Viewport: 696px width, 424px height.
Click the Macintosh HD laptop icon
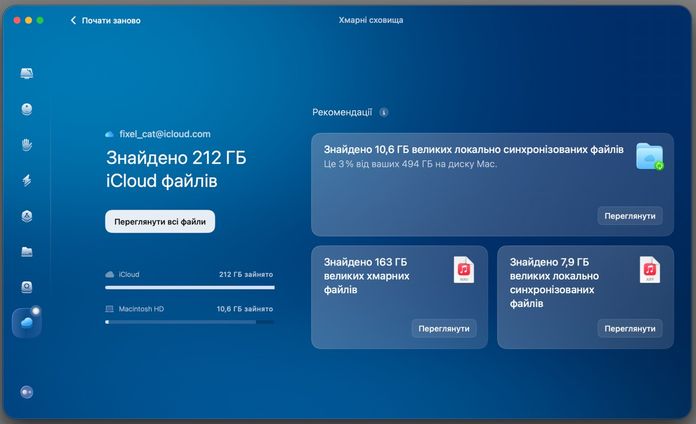[109, 309]
